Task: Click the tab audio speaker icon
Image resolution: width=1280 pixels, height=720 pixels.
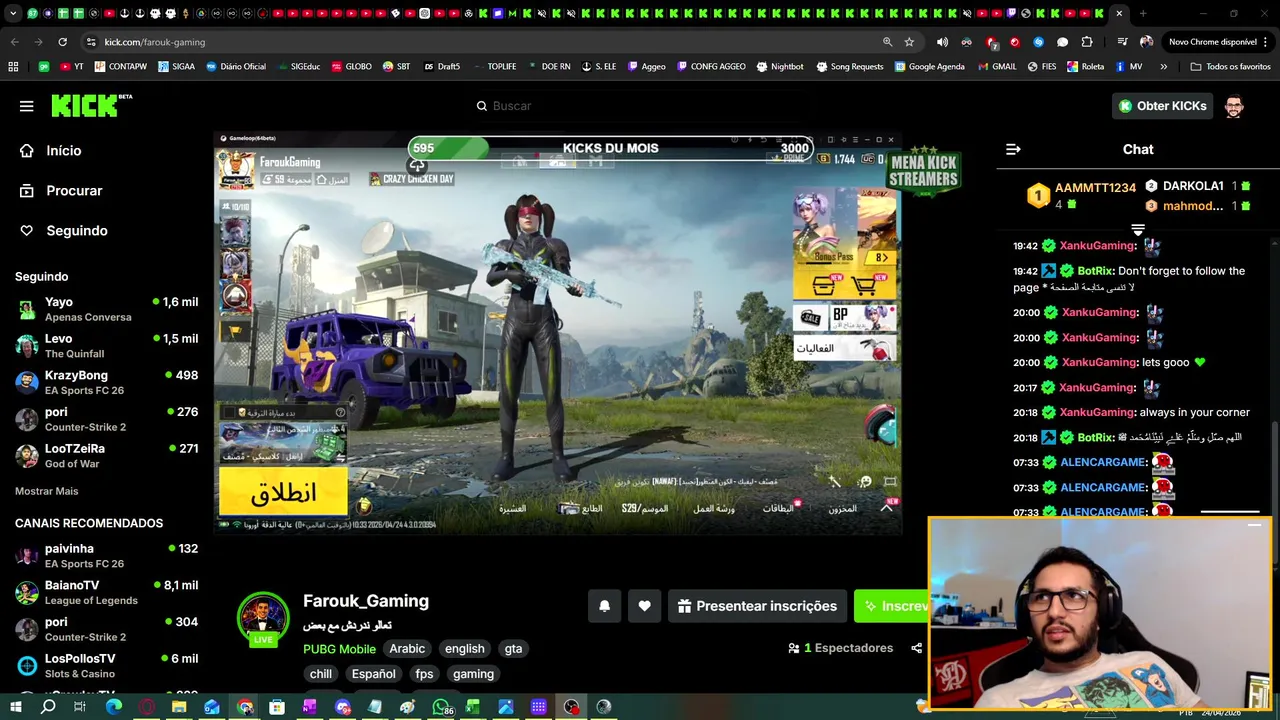Action: (942, 42)
